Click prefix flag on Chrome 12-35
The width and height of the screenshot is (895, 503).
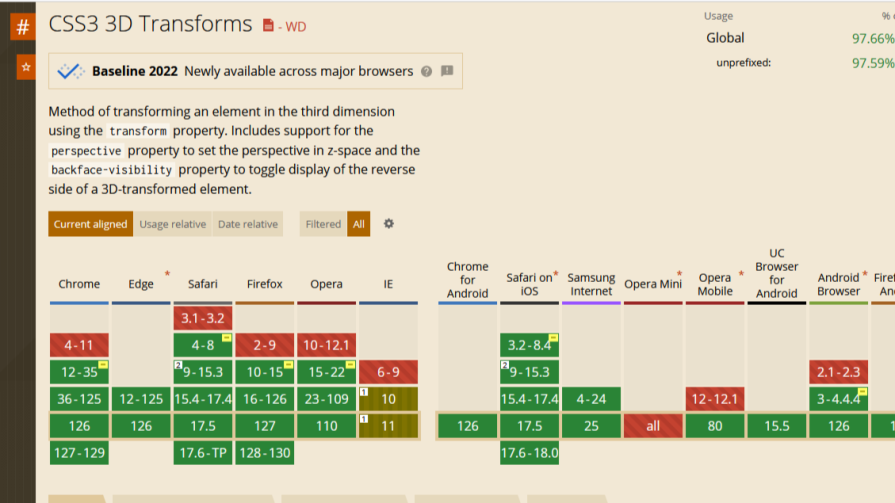103,364
